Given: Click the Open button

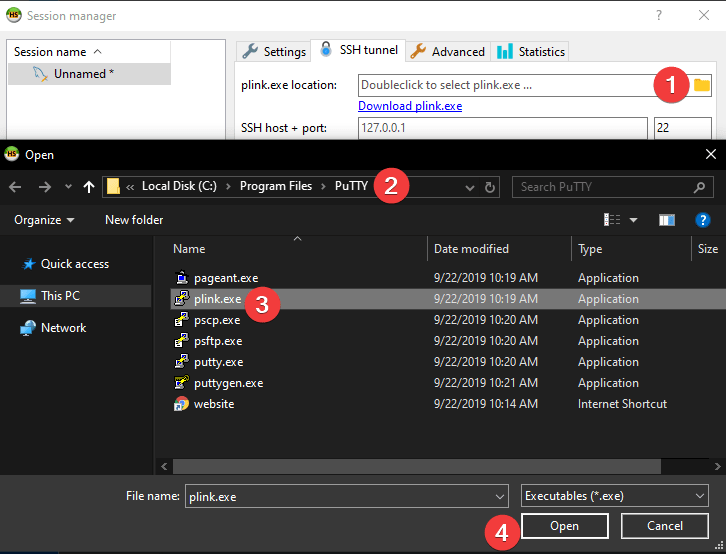Looking at the screenshot, I should pyautogui.click(x=564, y=526).
